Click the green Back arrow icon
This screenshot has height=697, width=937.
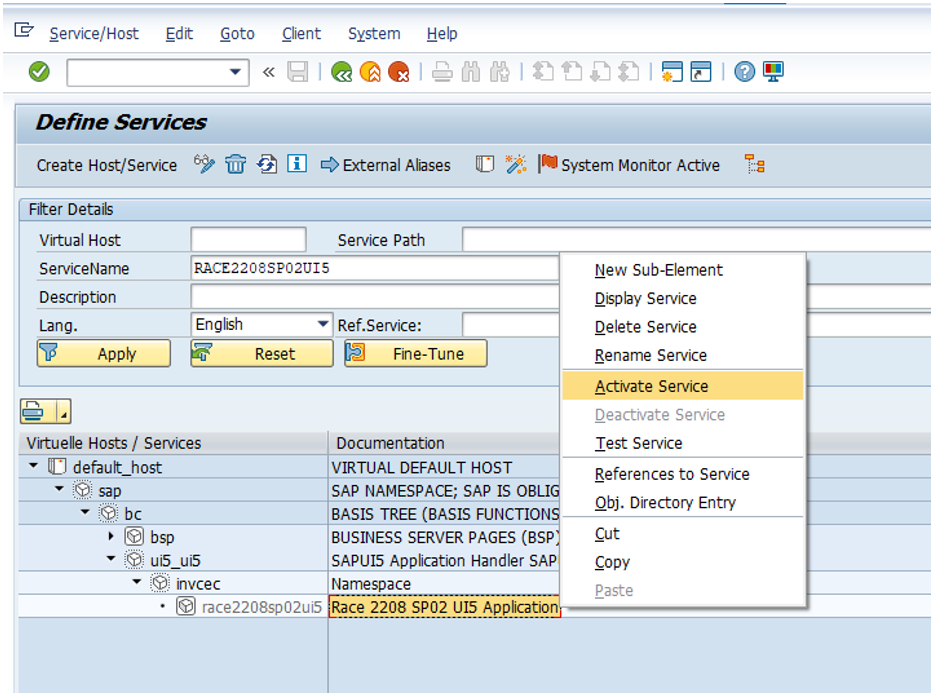pyautogui.click(x=341, y=72)
